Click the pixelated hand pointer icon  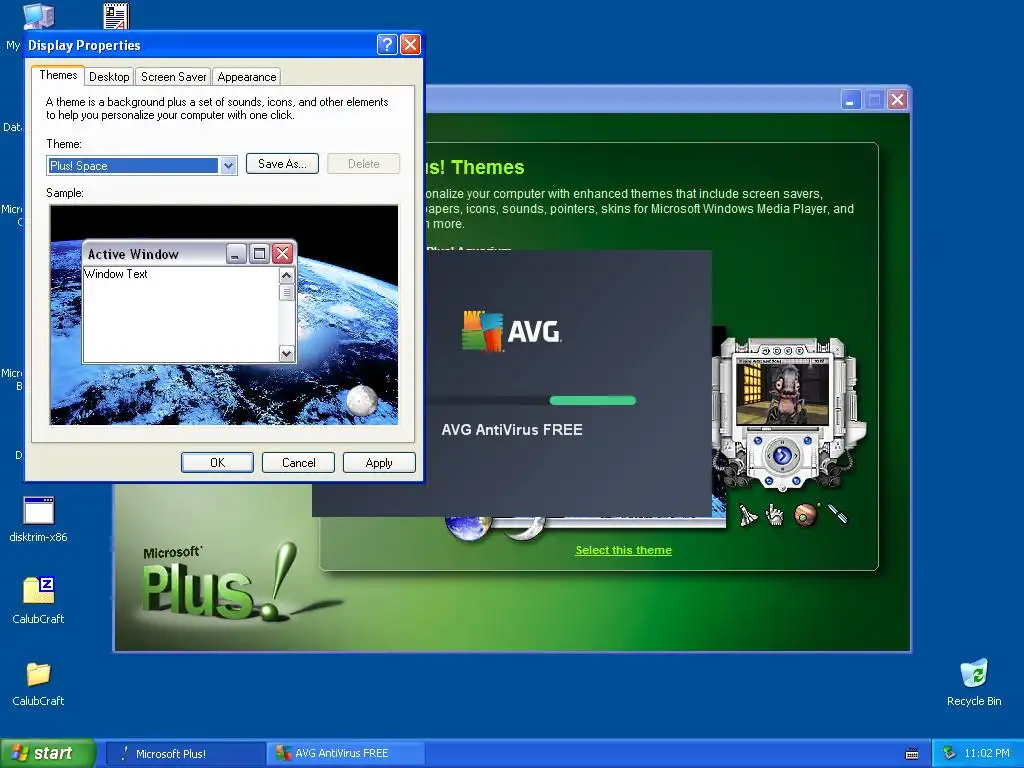click(x=775, y=515)
